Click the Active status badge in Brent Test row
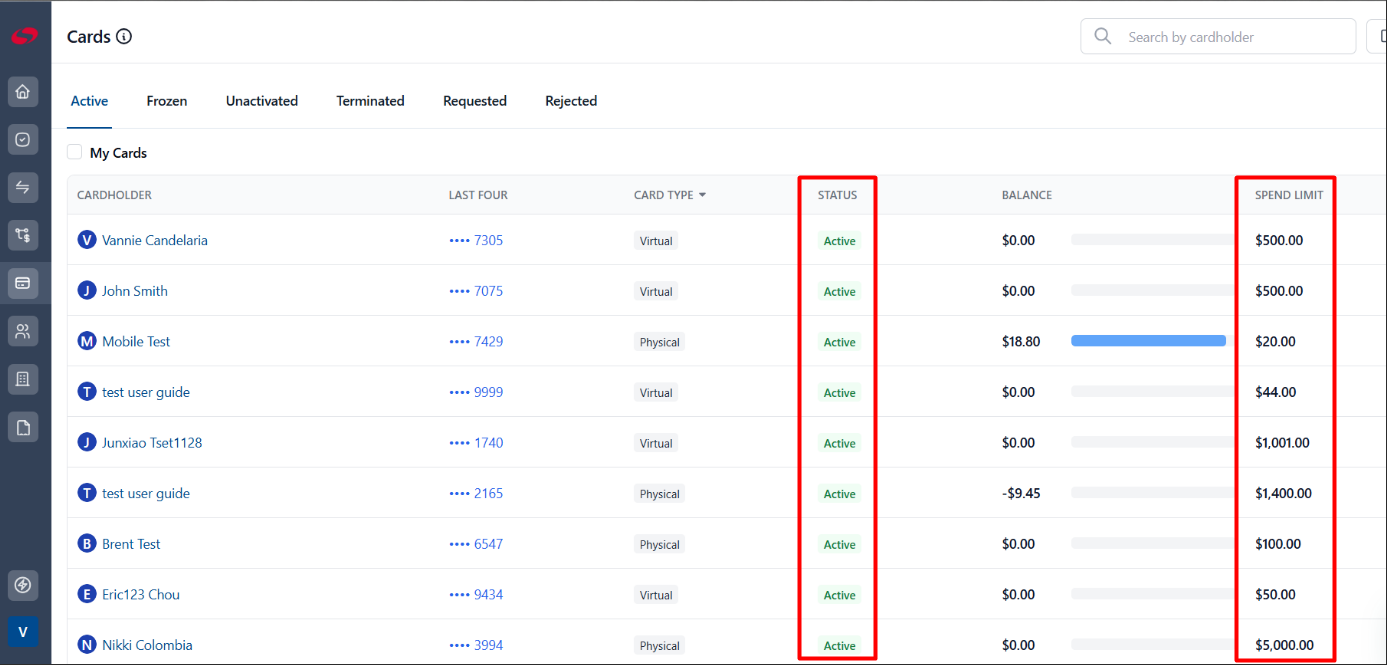 tap(839, 544)
